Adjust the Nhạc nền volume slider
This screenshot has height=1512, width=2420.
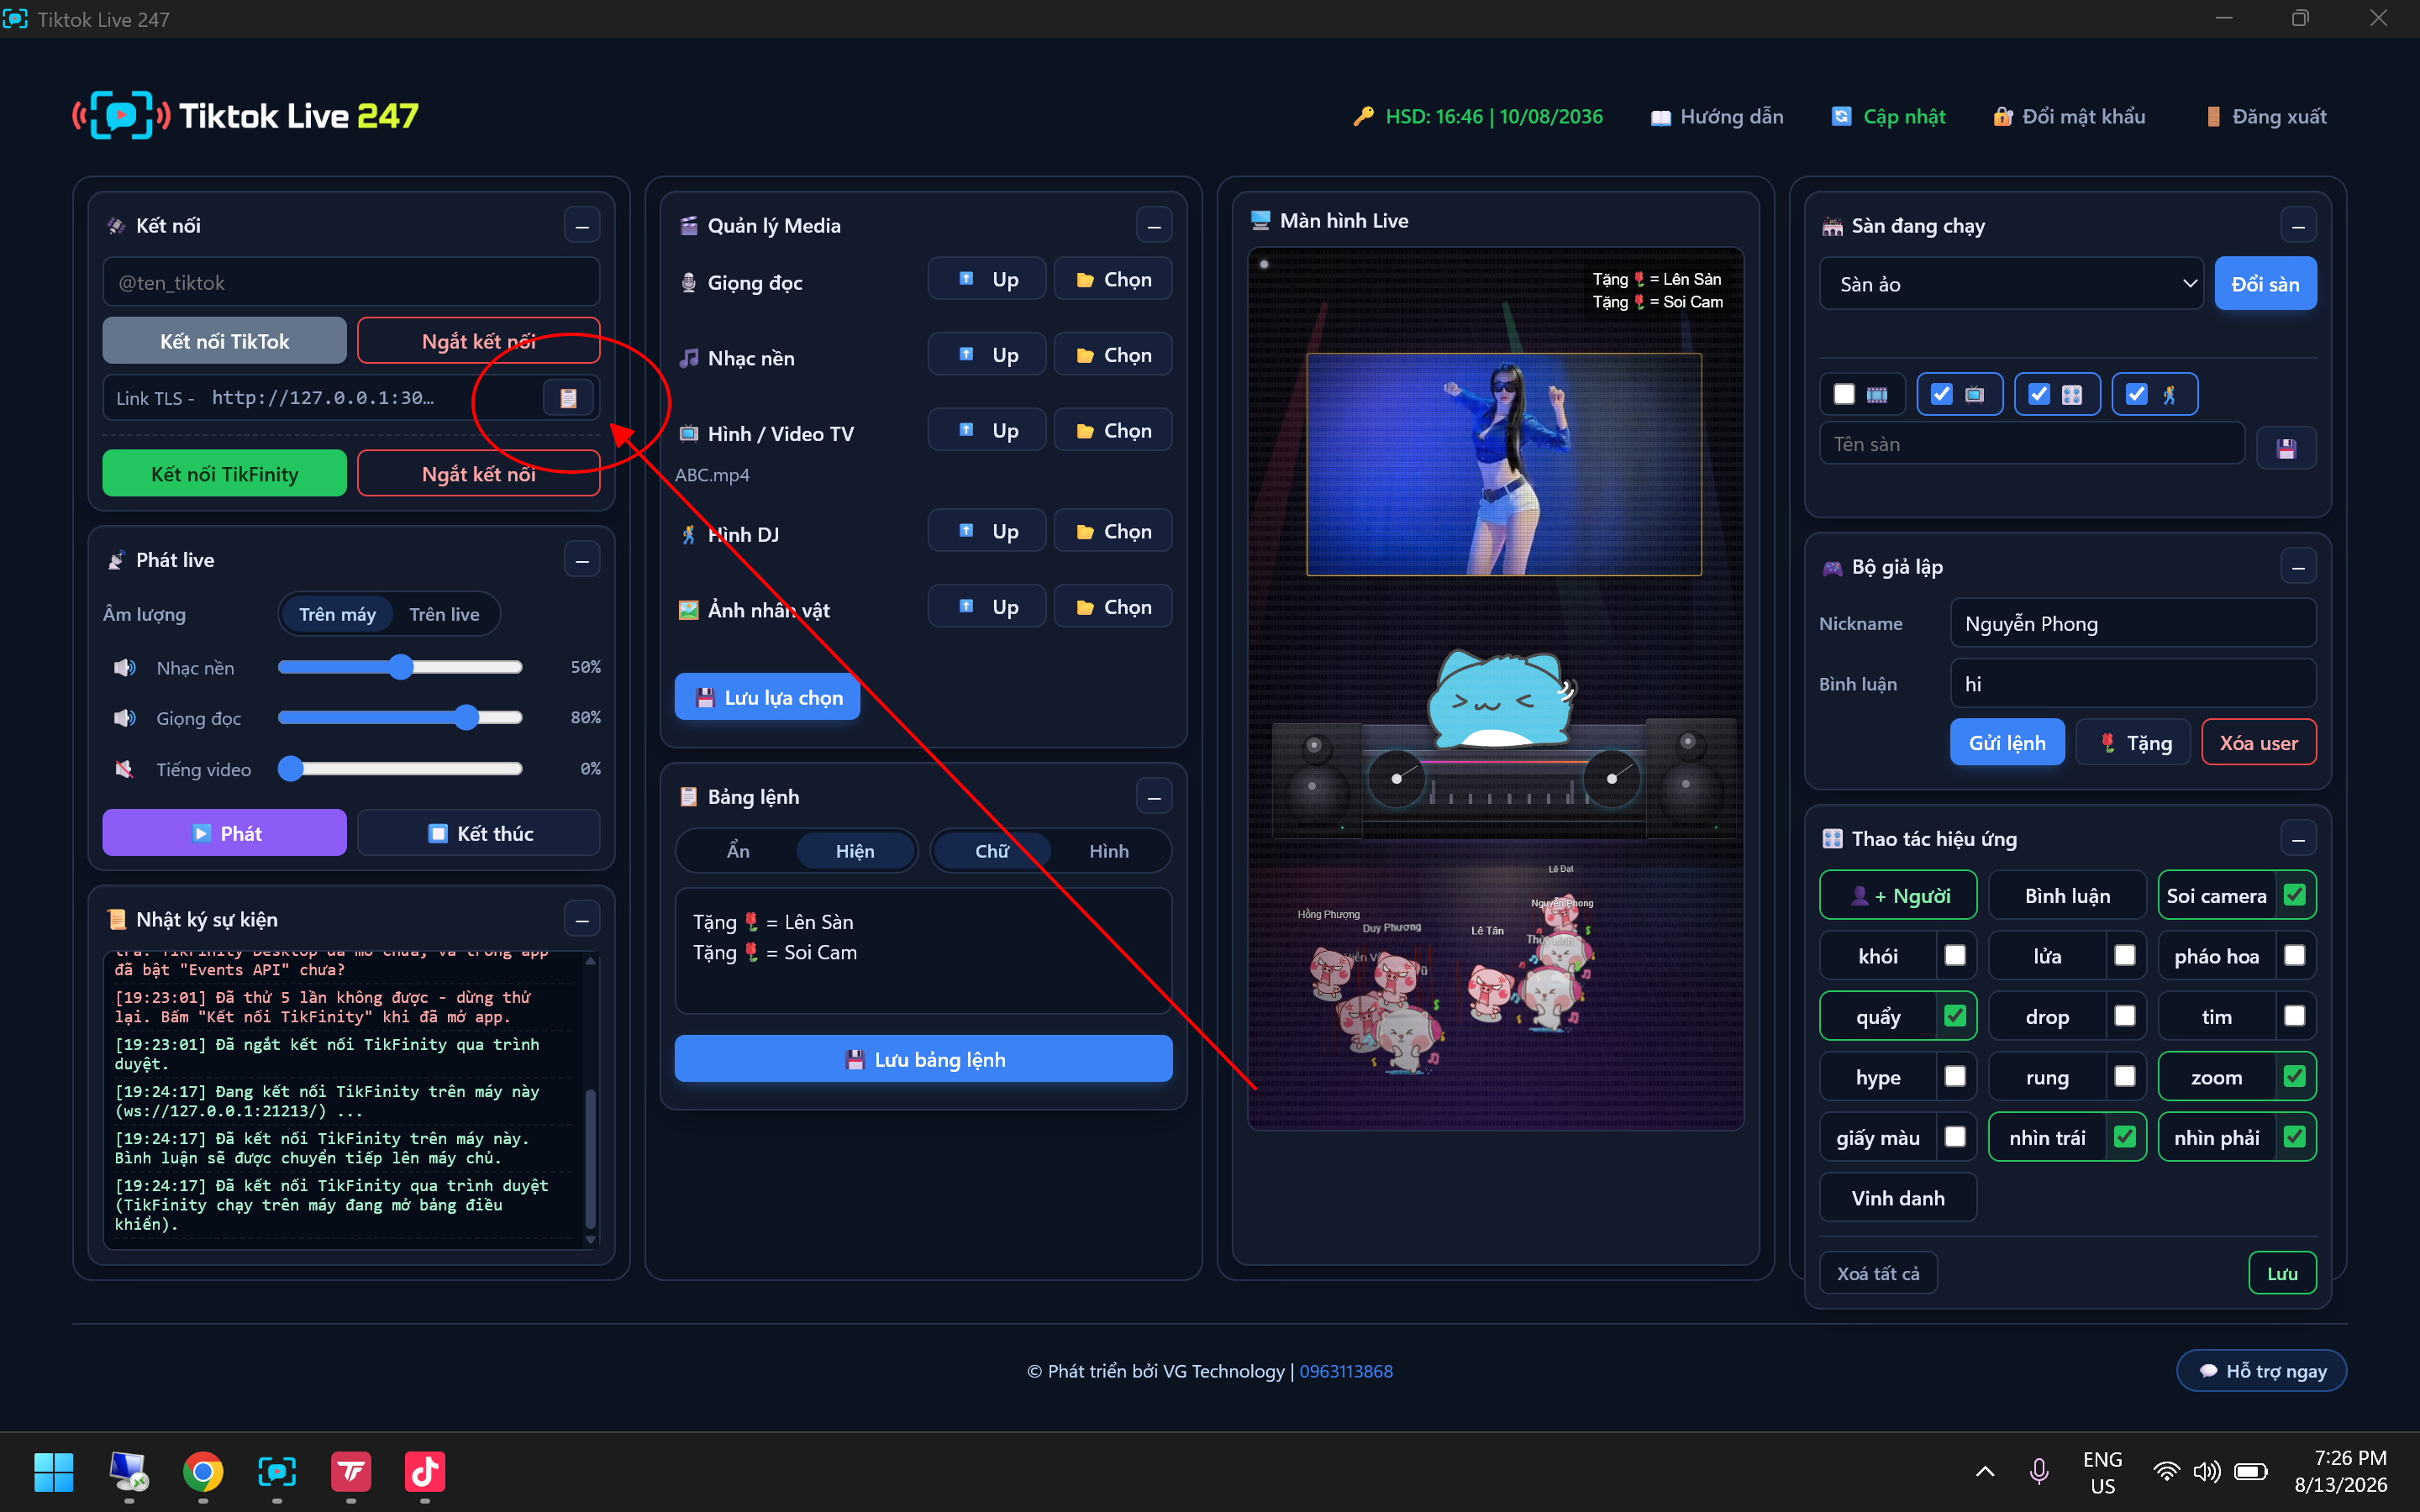[x=400, y=667]
